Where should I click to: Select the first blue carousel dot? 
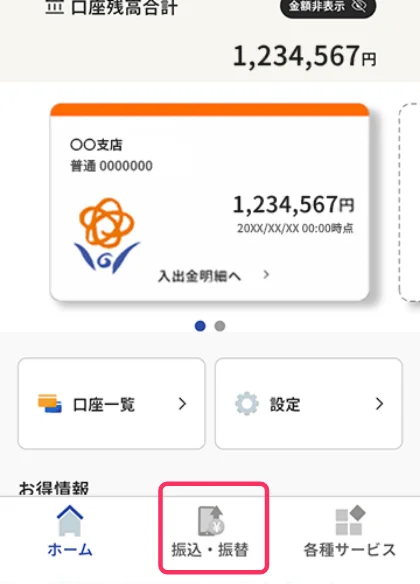[x=200, y=326]
